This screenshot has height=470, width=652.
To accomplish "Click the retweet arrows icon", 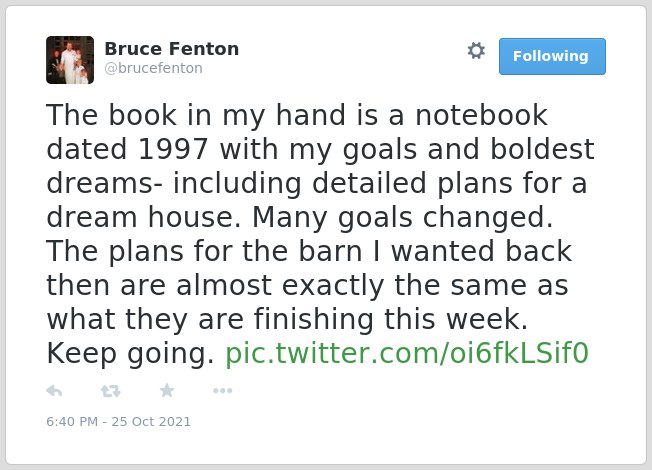I will [111, 391].
